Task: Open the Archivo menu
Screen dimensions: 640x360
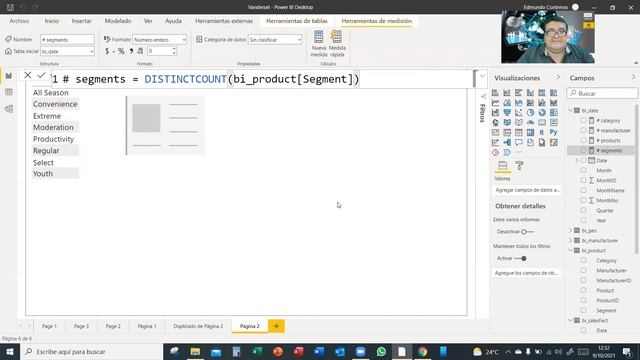Action: click(19, 21)
